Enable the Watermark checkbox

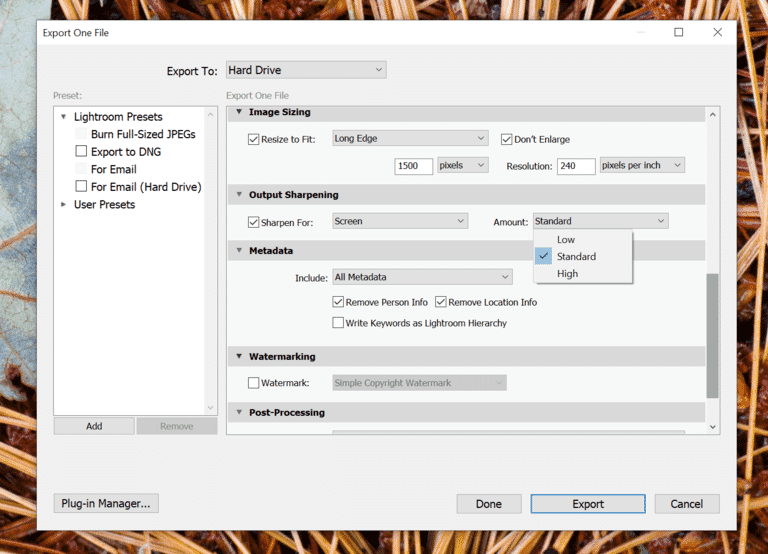(253, 383)
